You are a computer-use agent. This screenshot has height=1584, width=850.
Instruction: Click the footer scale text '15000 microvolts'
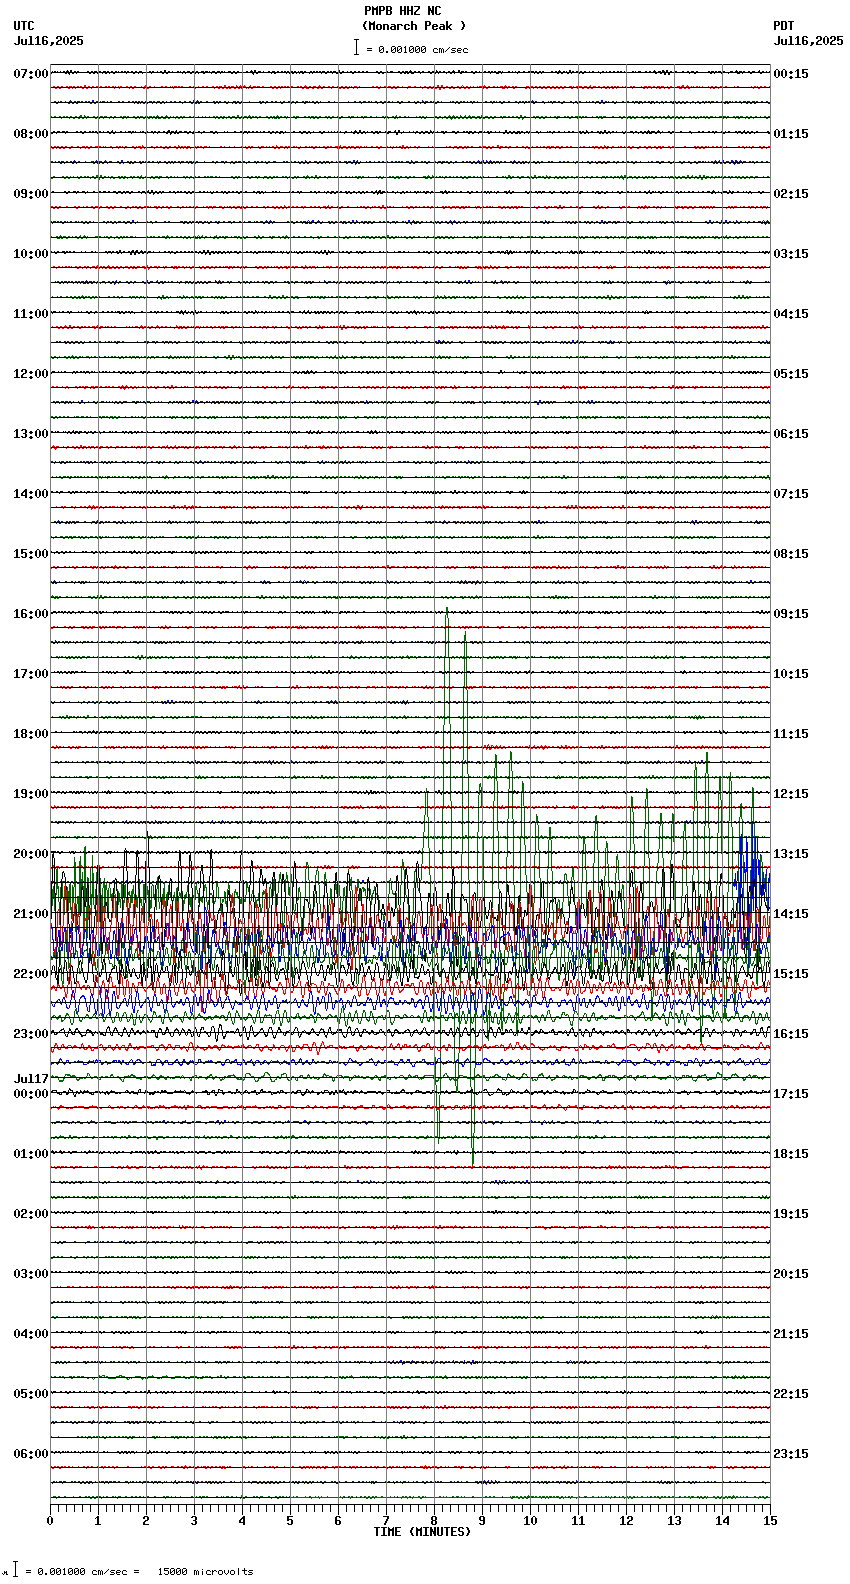pyautogui.click(x=205, y=1572)
